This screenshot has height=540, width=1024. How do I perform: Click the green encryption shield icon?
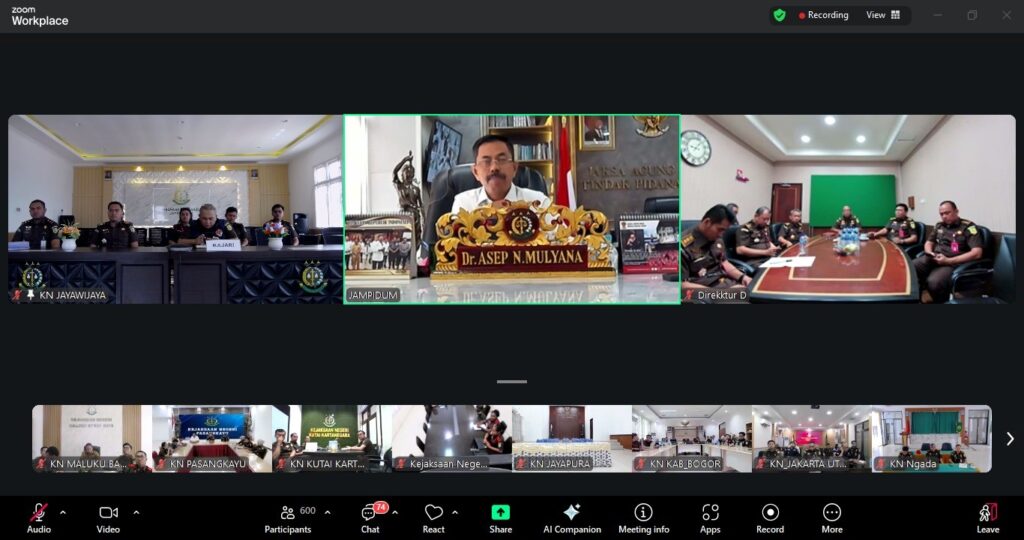[x=780, y=15]
